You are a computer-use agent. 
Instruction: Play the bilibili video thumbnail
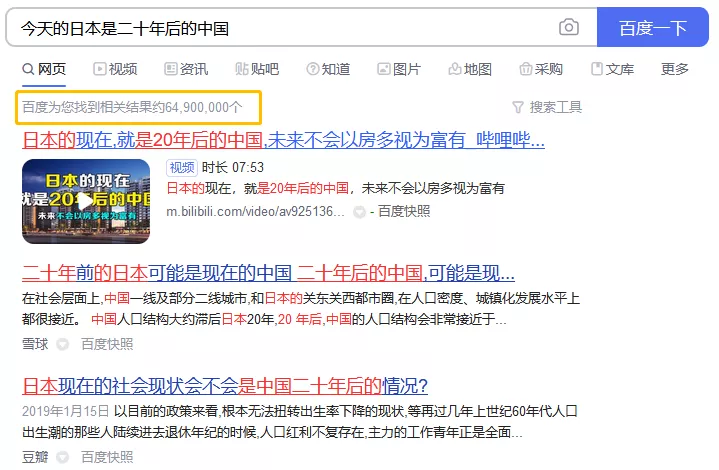click(x=86, y=201)
